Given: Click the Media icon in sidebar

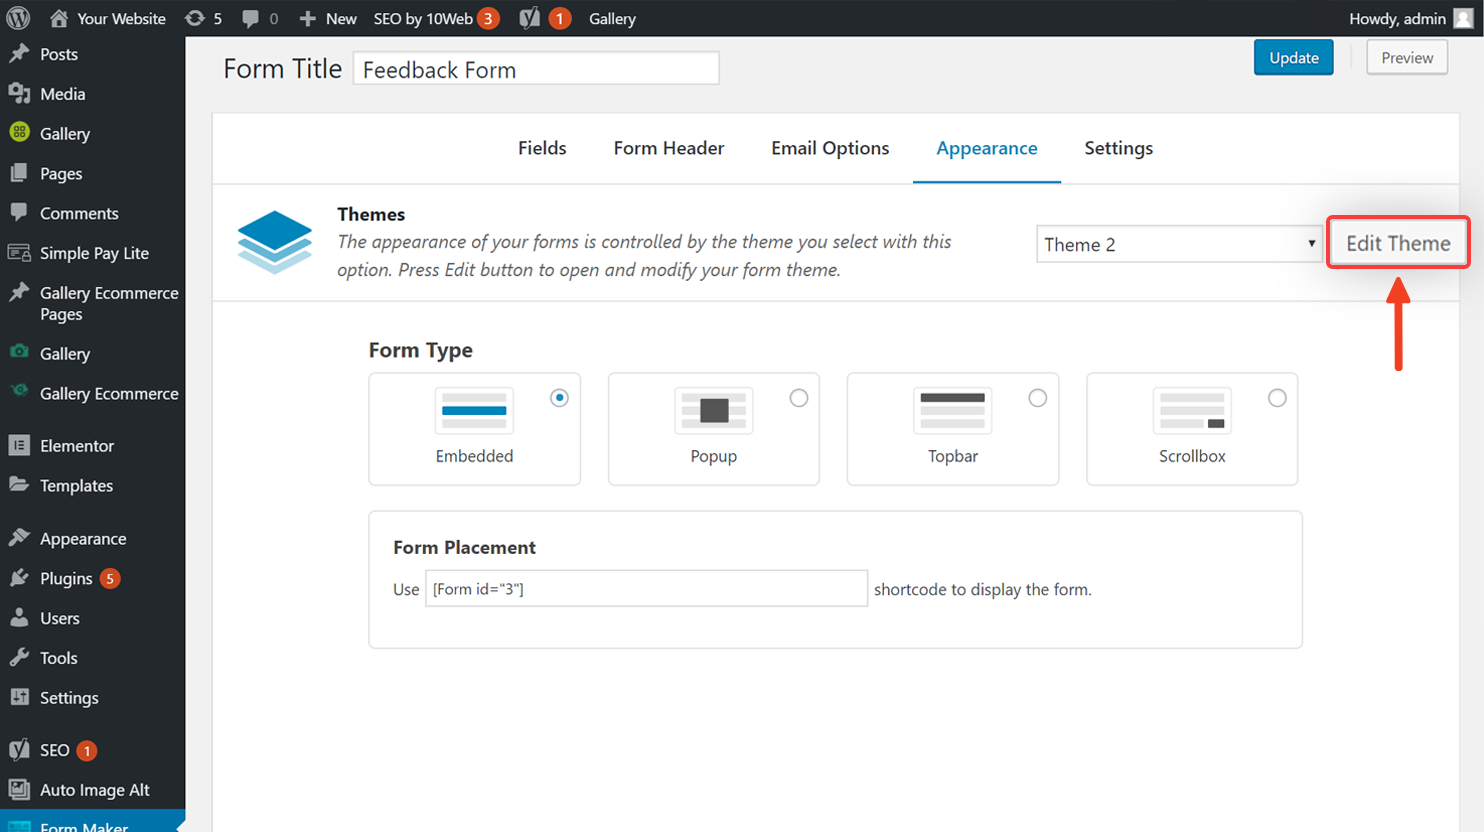Looking at the screenshot, I should (x=19, y=93).
